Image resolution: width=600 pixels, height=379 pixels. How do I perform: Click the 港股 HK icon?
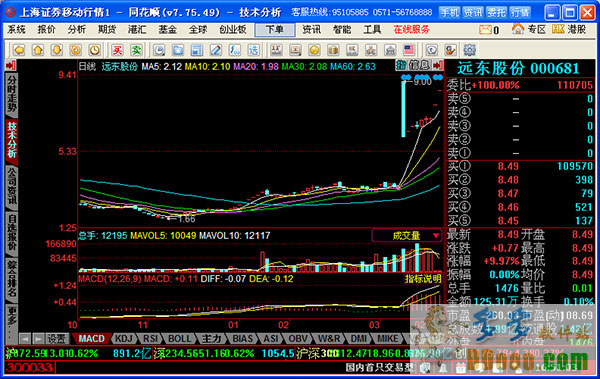click(569, 29)
